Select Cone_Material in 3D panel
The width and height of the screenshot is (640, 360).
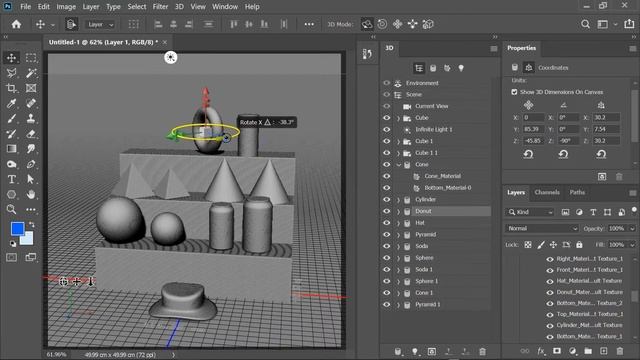click(x=442, y=176)
